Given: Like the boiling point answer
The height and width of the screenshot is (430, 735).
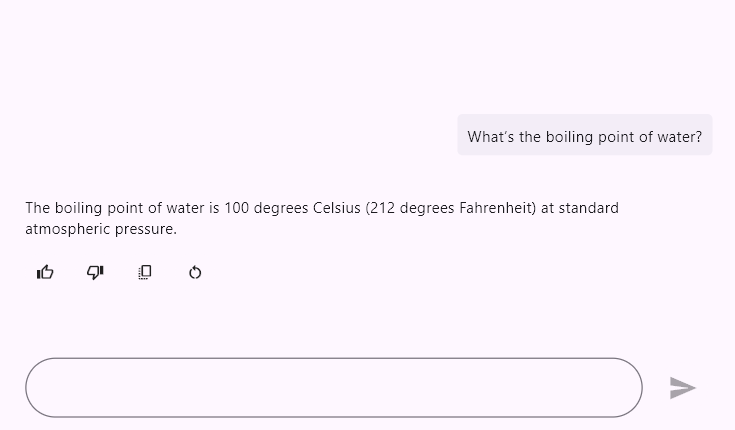Looking at the screenshot, I should point(45,272).
